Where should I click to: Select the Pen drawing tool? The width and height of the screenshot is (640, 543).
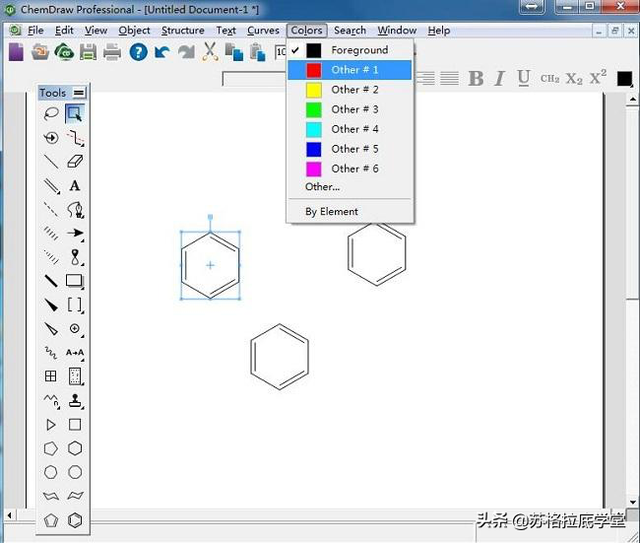(75, 209)
